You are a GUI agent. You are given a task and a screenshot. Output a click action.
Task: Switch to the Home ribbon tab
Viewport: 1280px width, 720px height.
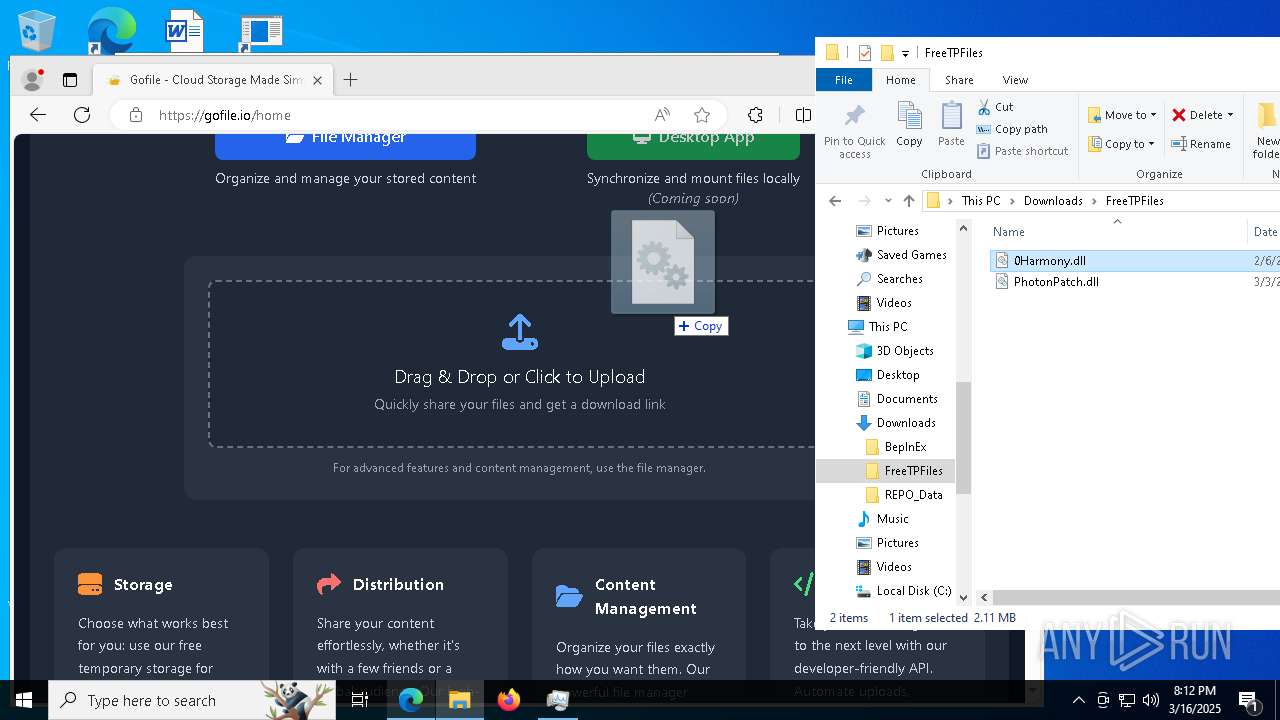tap(900, 80)
